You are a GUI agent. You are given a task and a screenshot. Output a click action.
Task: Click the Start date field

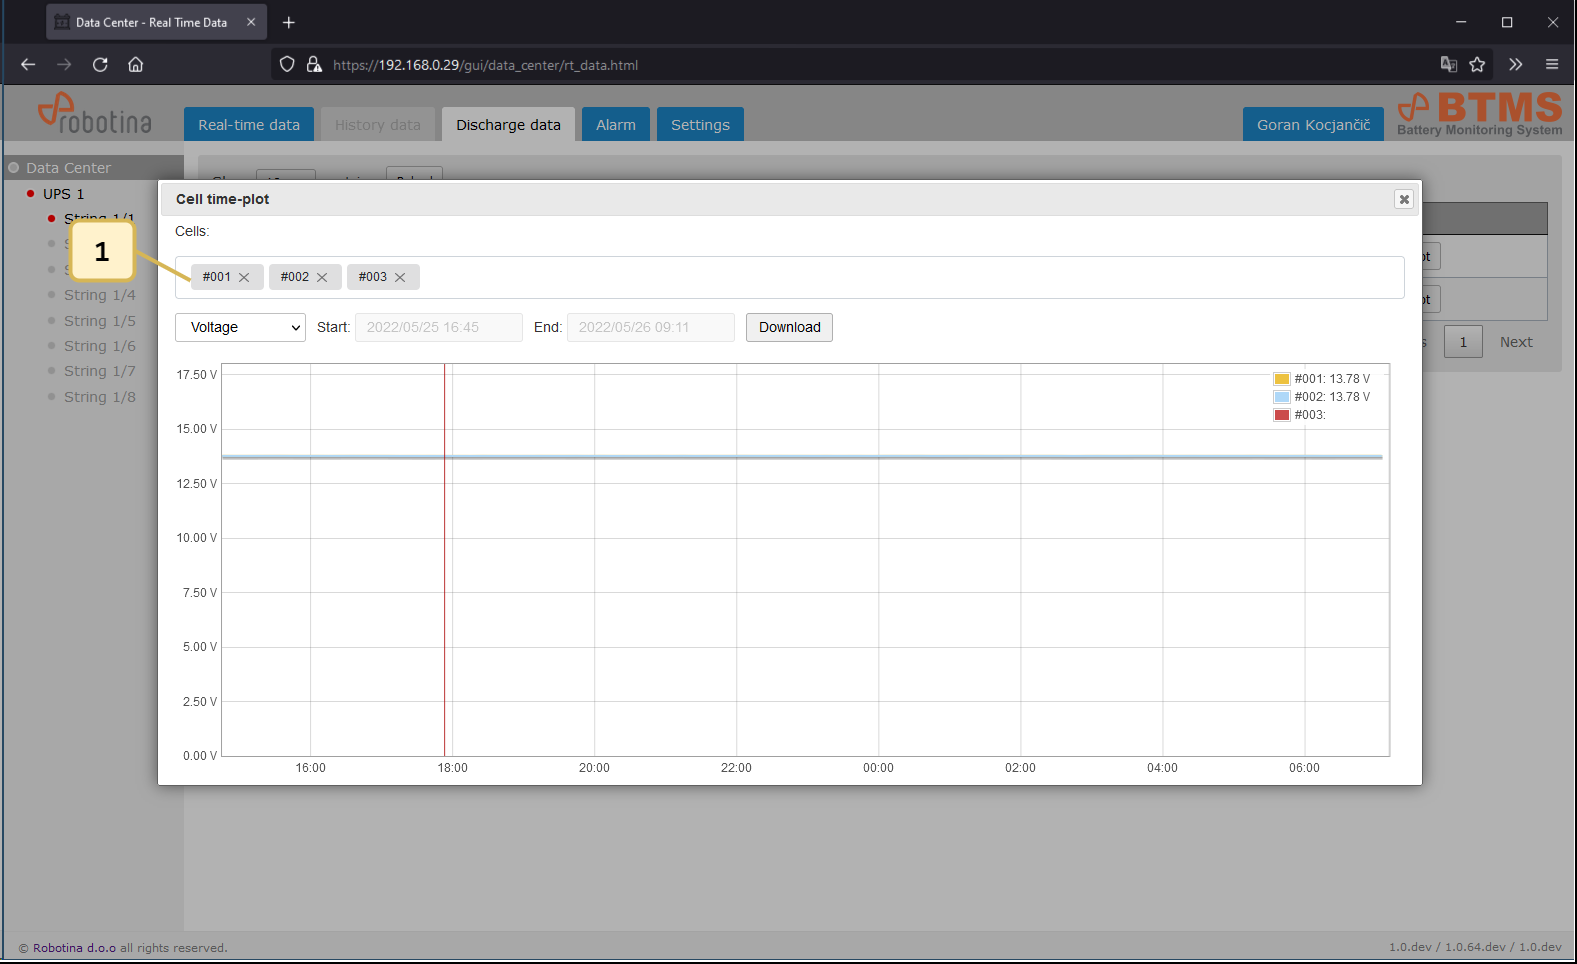[438, 328]
